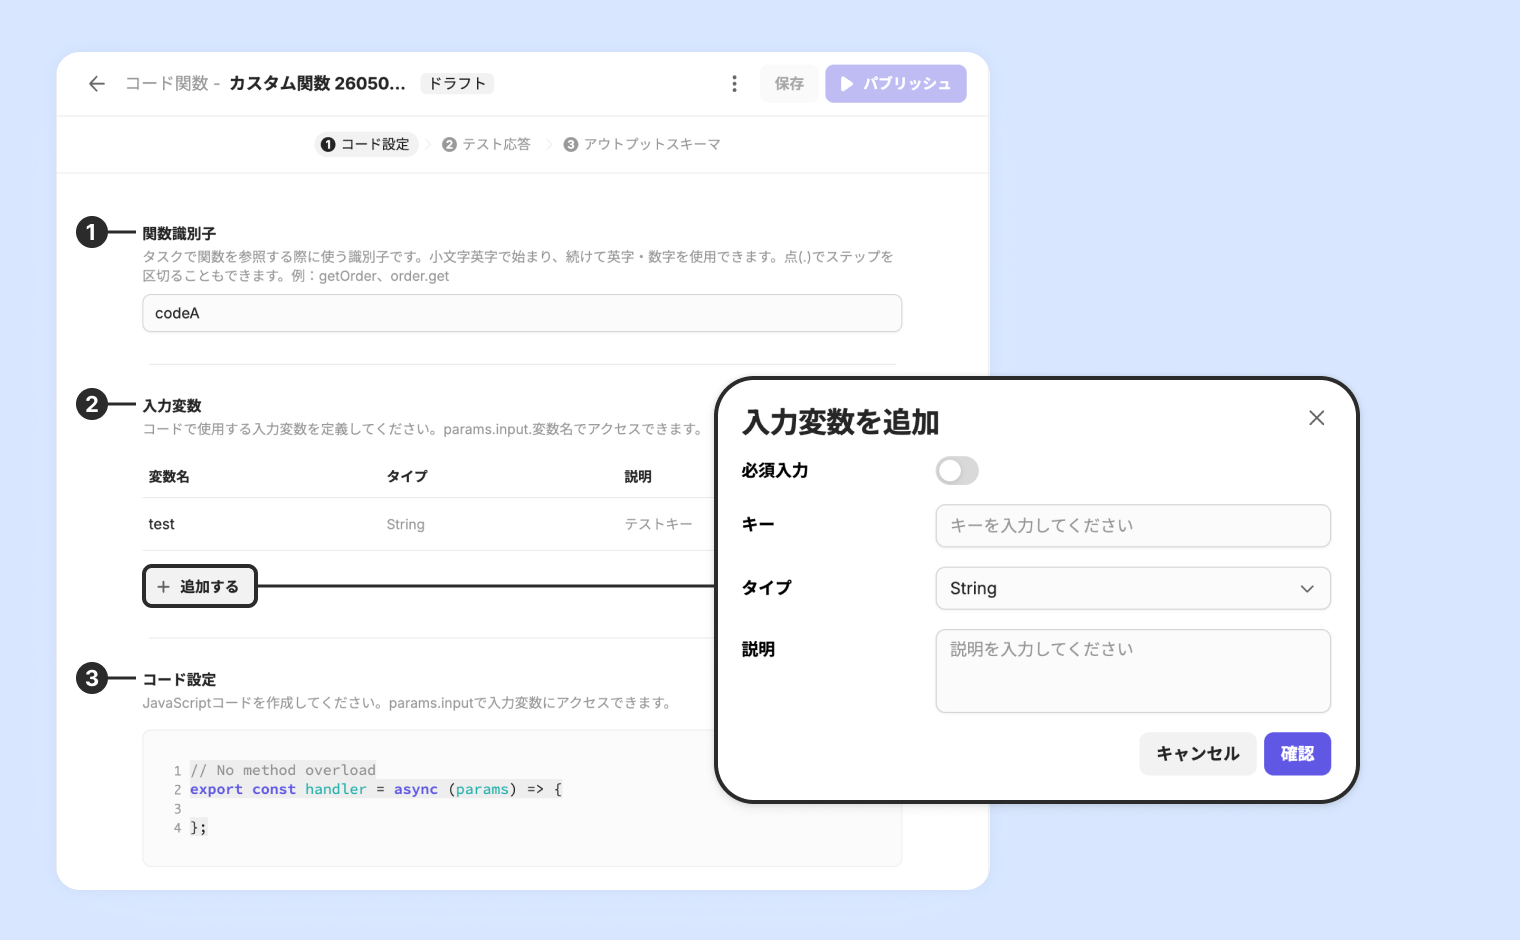Click the 確認 button

click(1297, 754)
